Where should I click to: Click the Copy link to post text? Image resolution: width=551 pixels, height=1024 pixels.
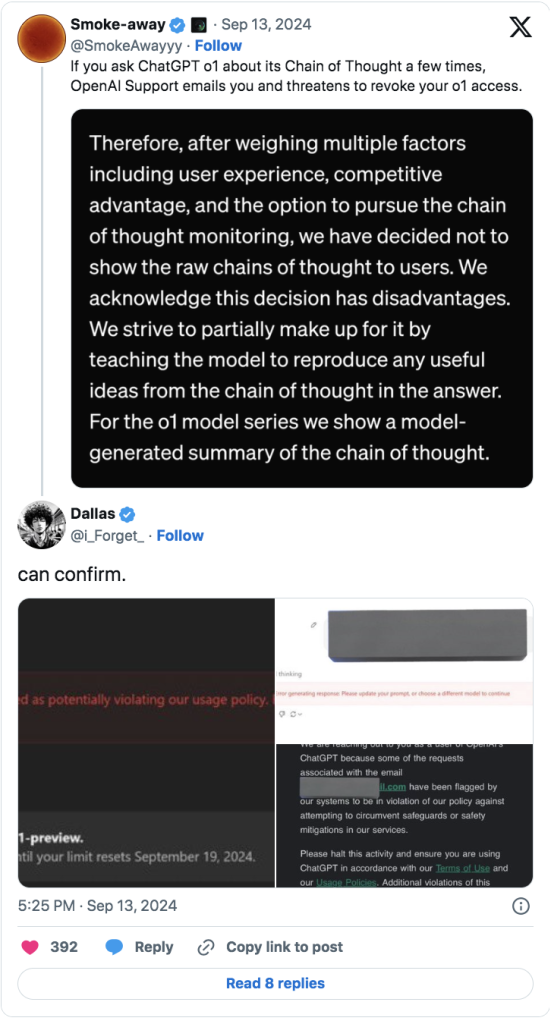(x=284, y=947)
